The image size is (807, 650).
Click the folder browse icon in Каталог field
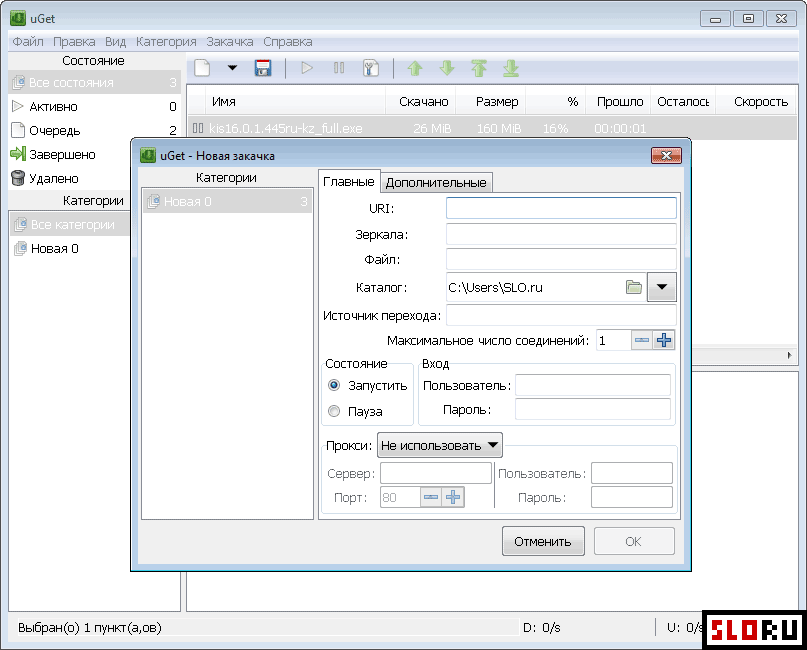[x=633, y=287]
